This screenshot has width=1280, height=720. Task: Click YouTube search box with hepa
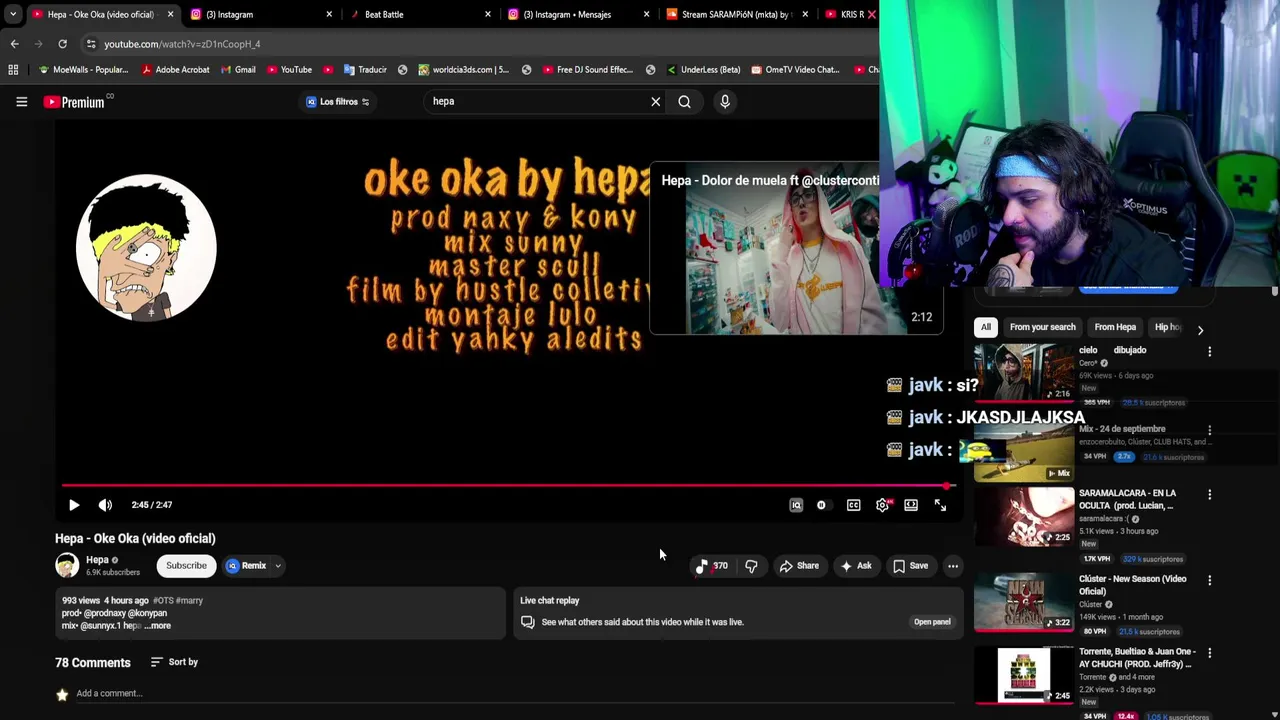535,101
